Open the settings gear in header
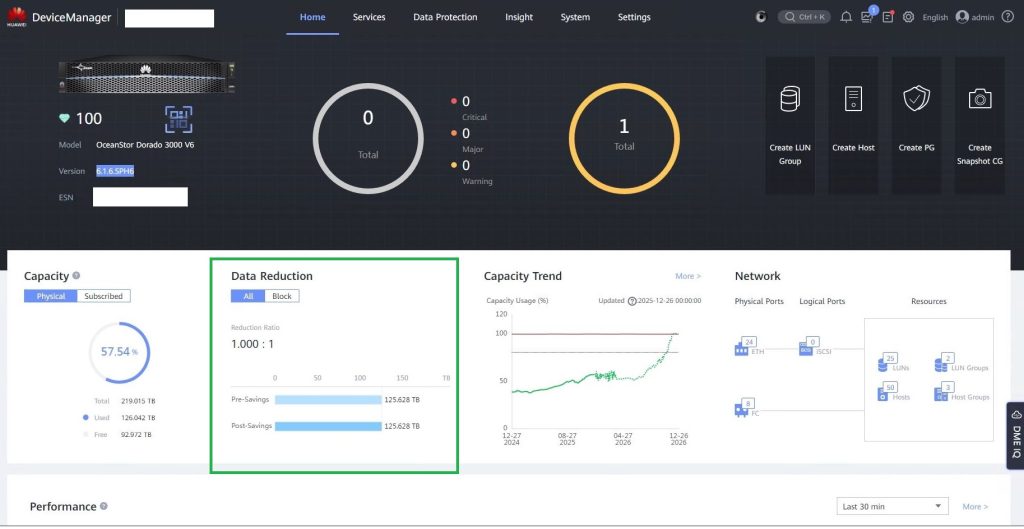The width and height of the screenshot is (1024, 529). 908,17
